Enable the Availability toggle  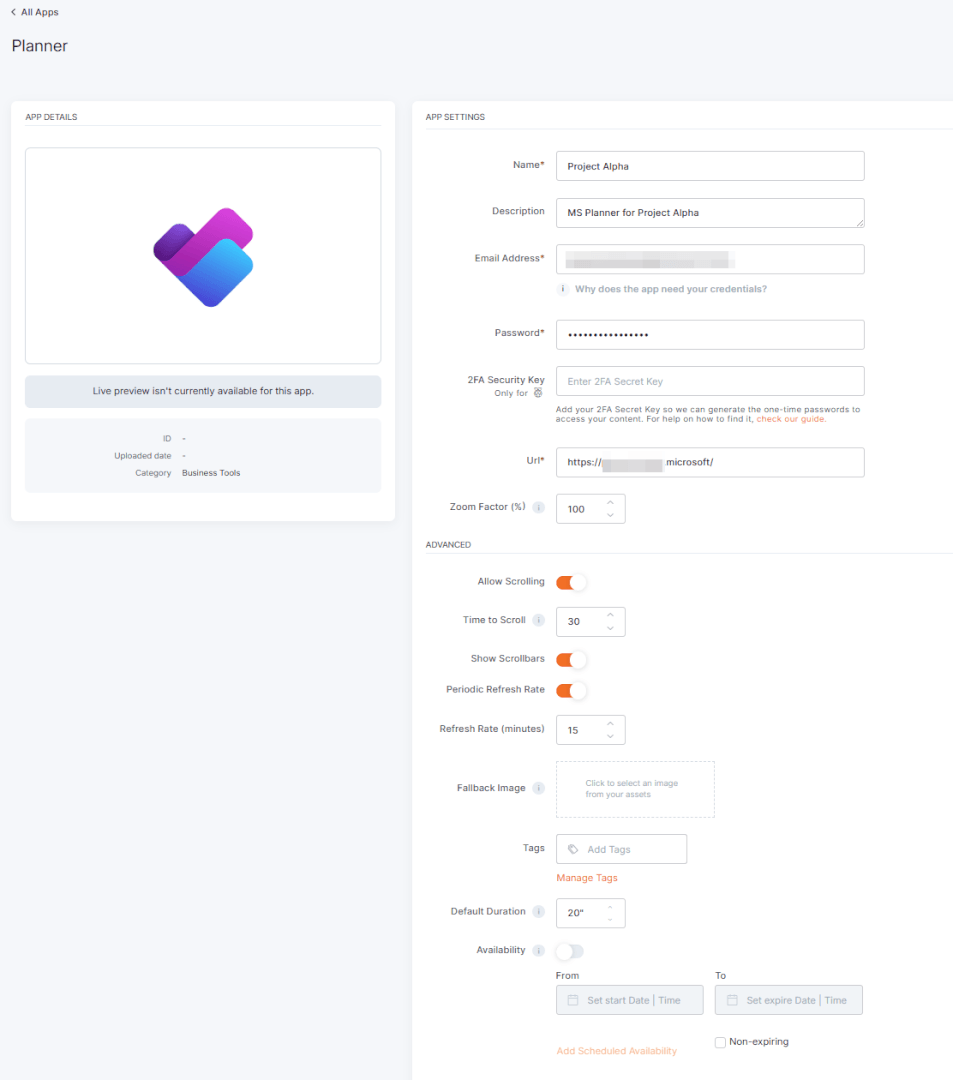(570, 951)
